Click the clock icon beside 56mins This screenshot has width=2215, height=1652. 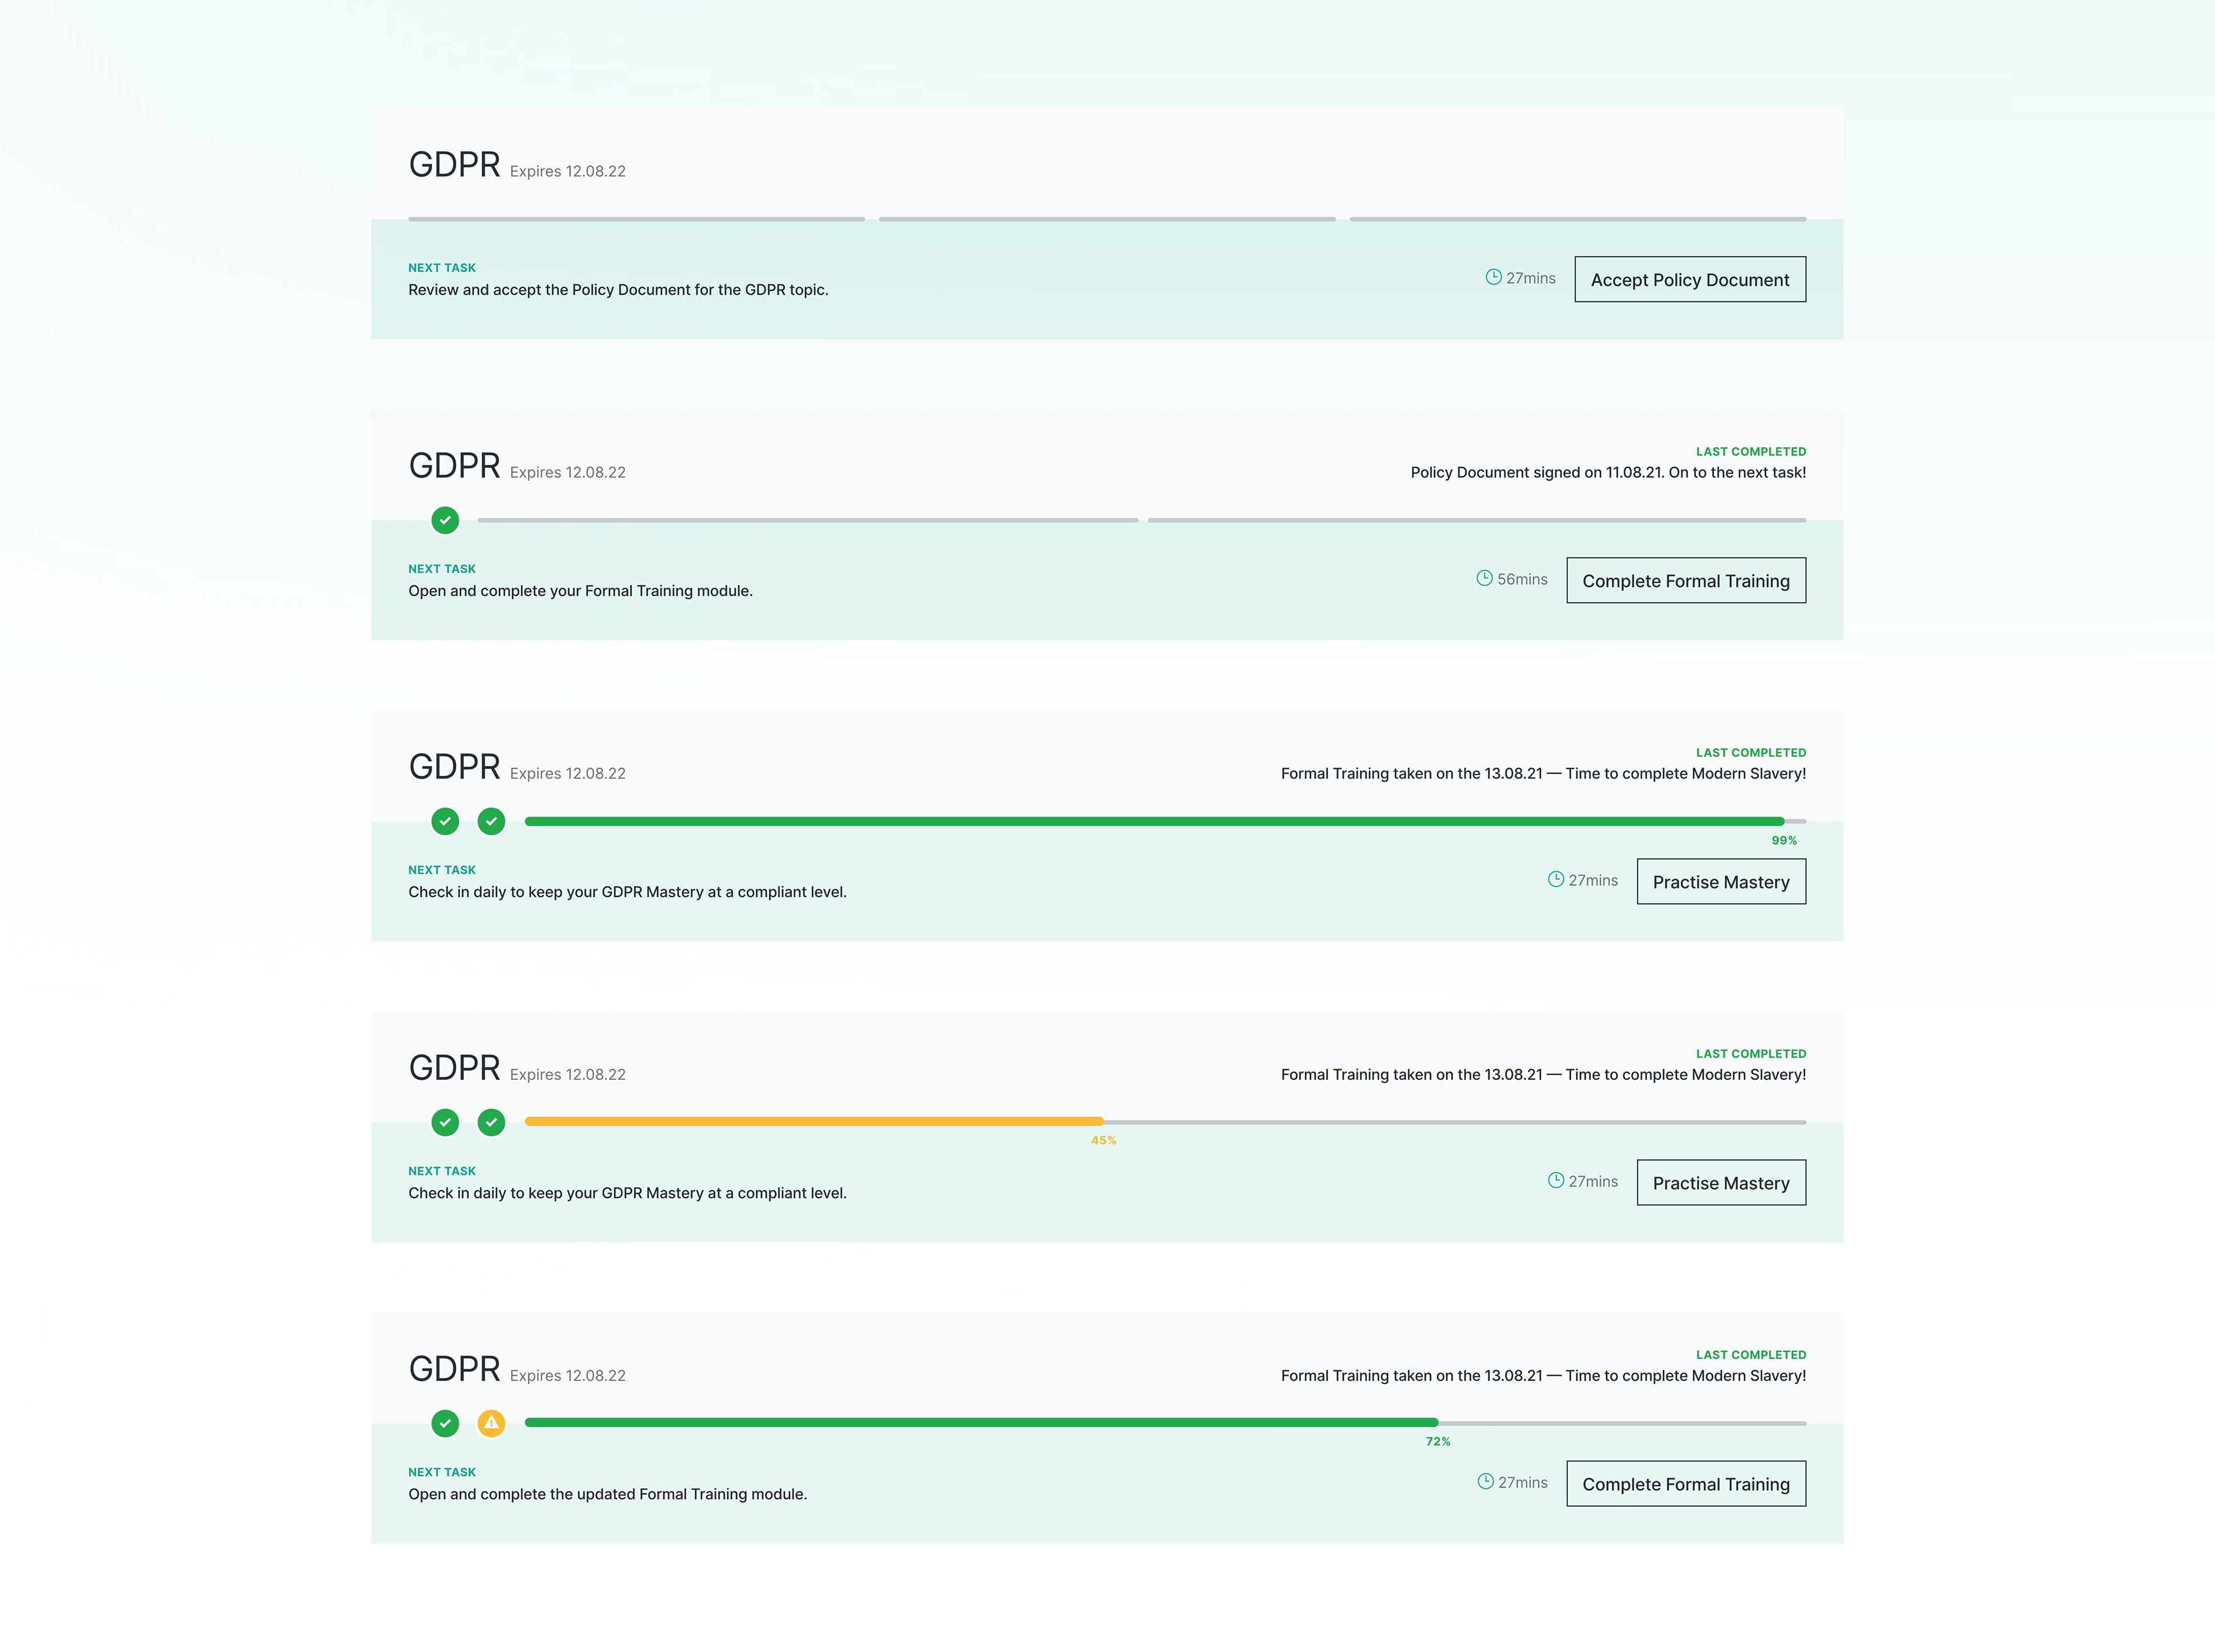click(1484, 578)
